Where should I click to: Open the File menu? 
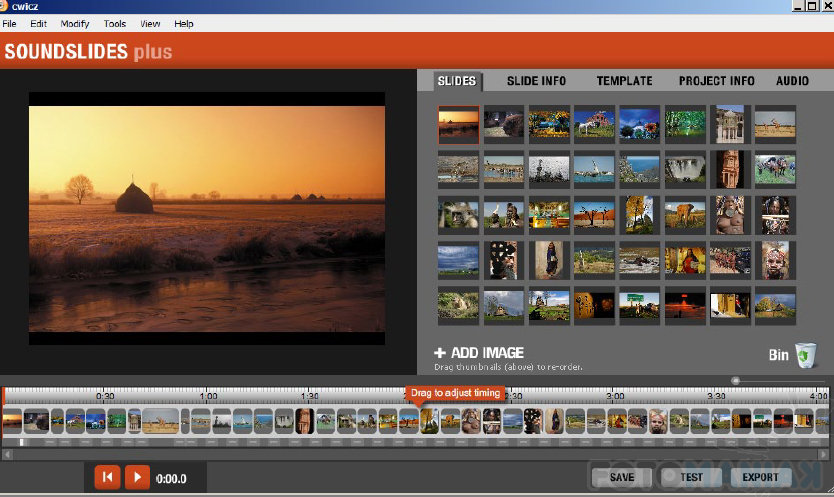[x=9, y=24]
